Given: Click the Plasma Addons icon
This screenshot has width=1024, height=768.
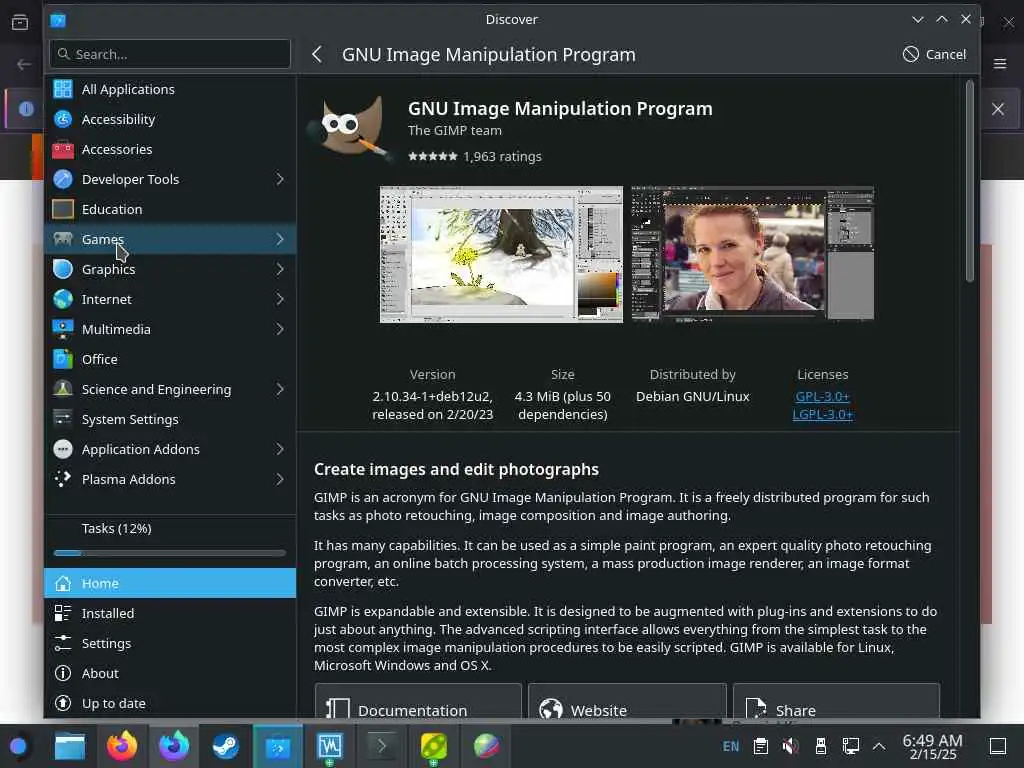Looking at the screenshot, I should click(63, 479).
